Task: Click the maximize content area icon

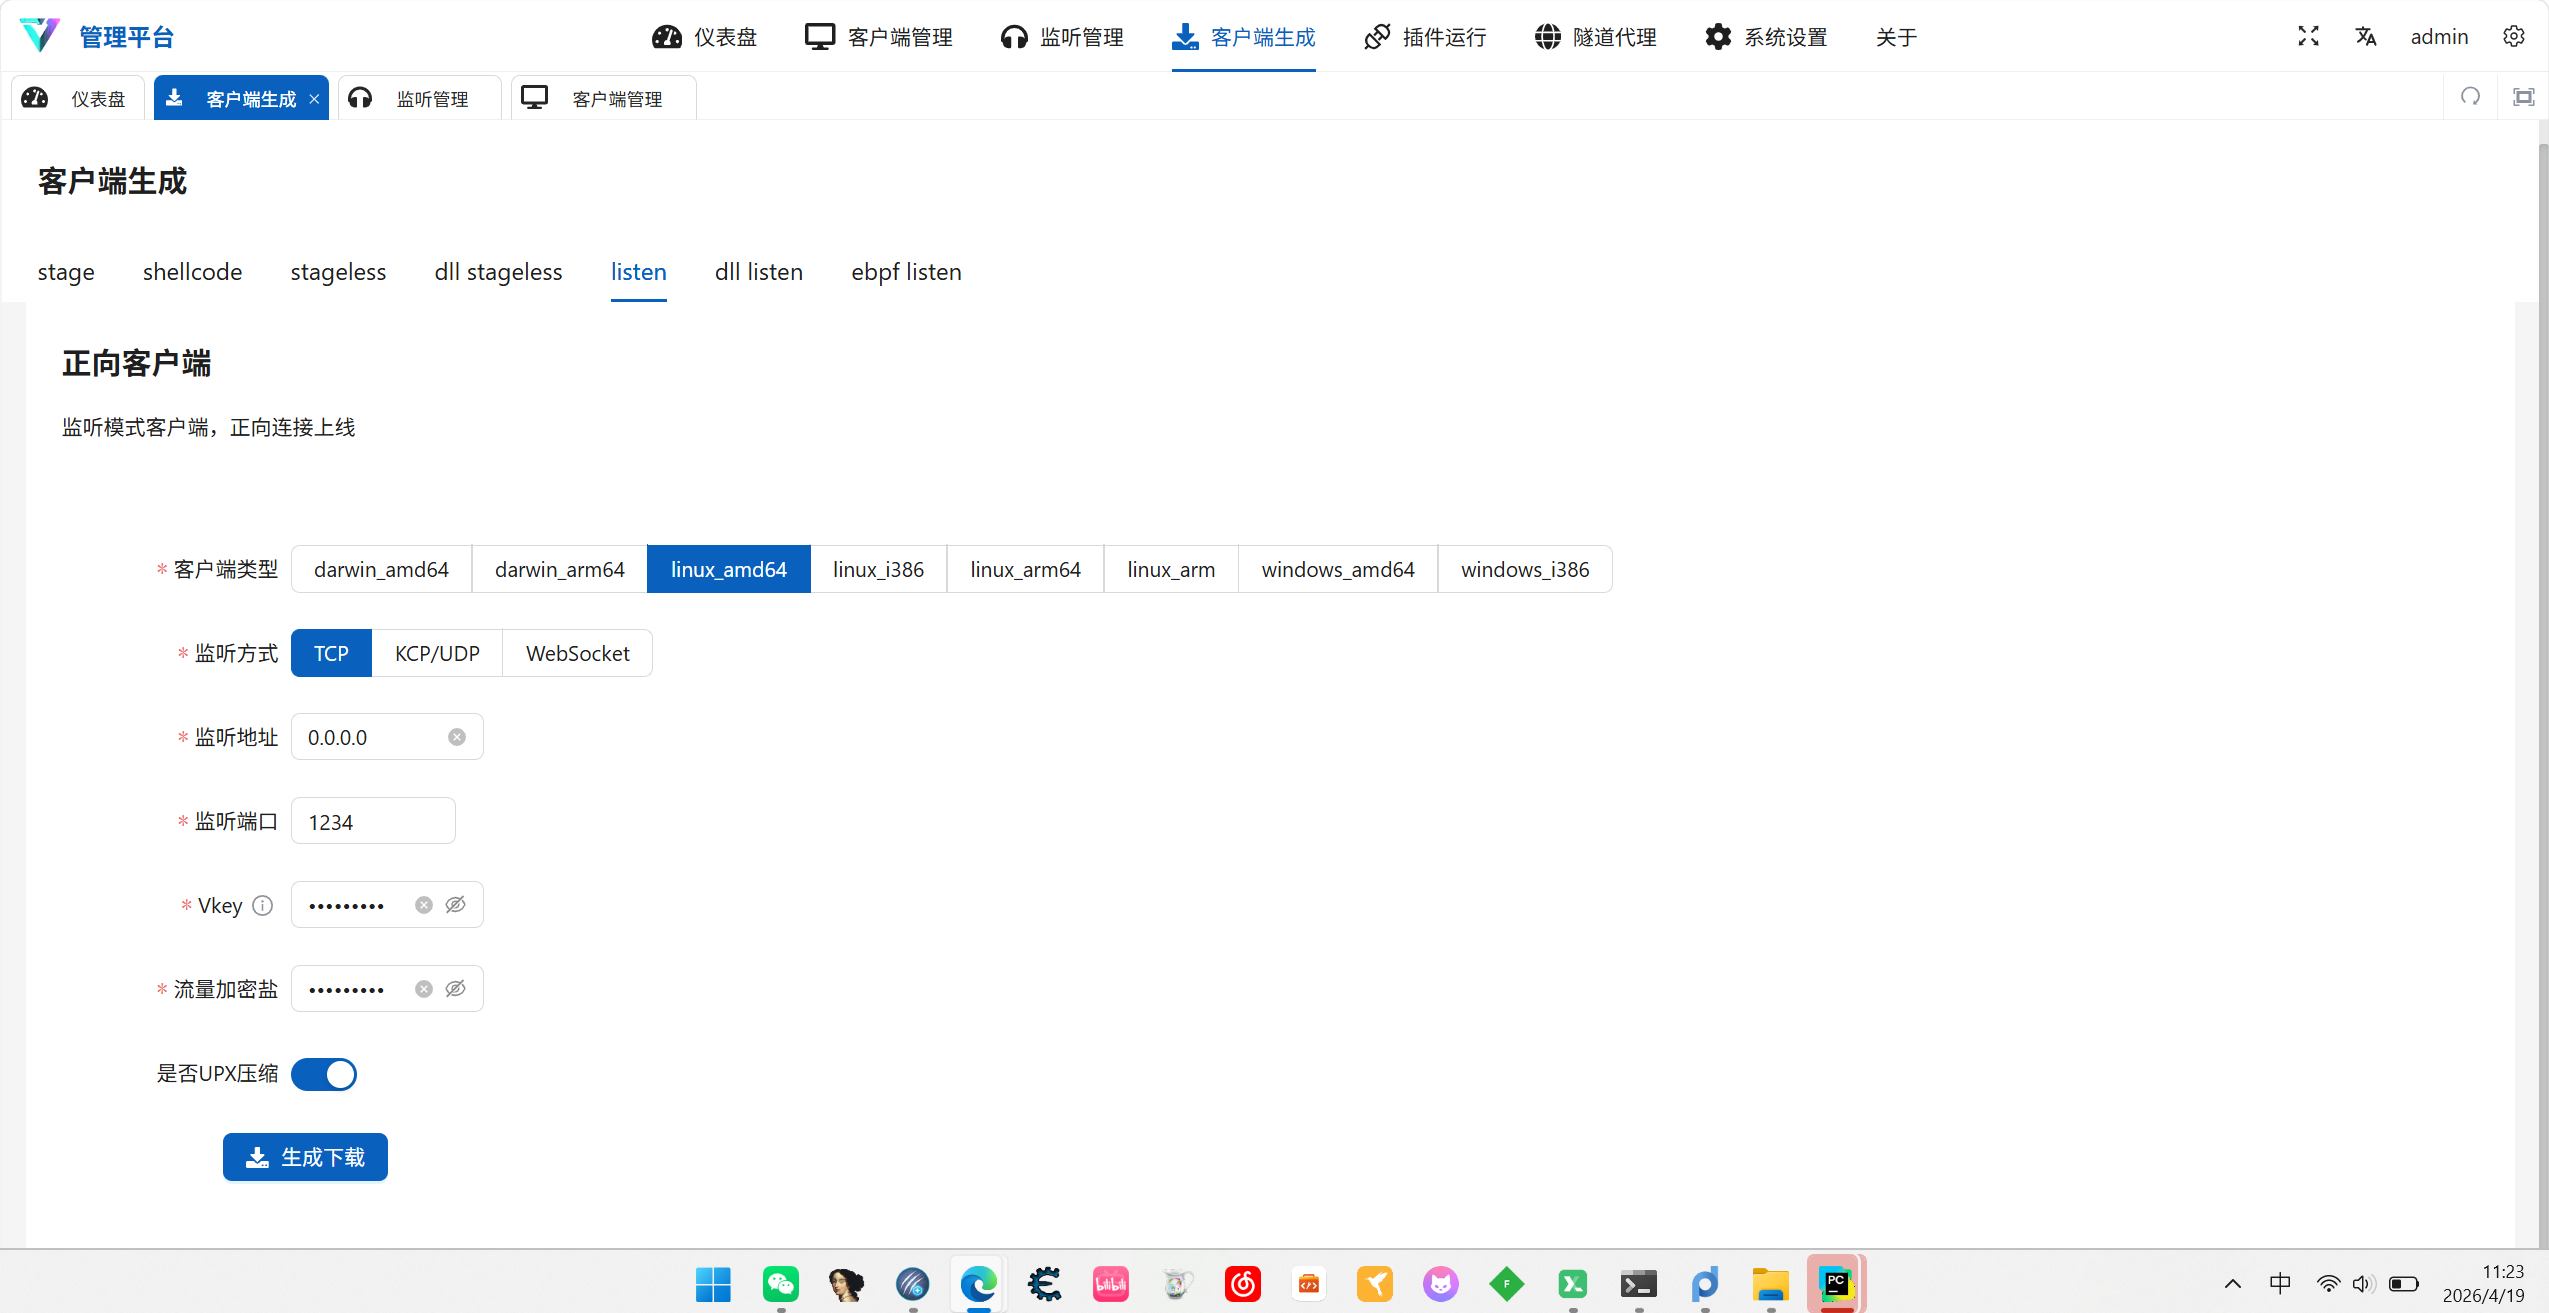Action: (2523, 96)
